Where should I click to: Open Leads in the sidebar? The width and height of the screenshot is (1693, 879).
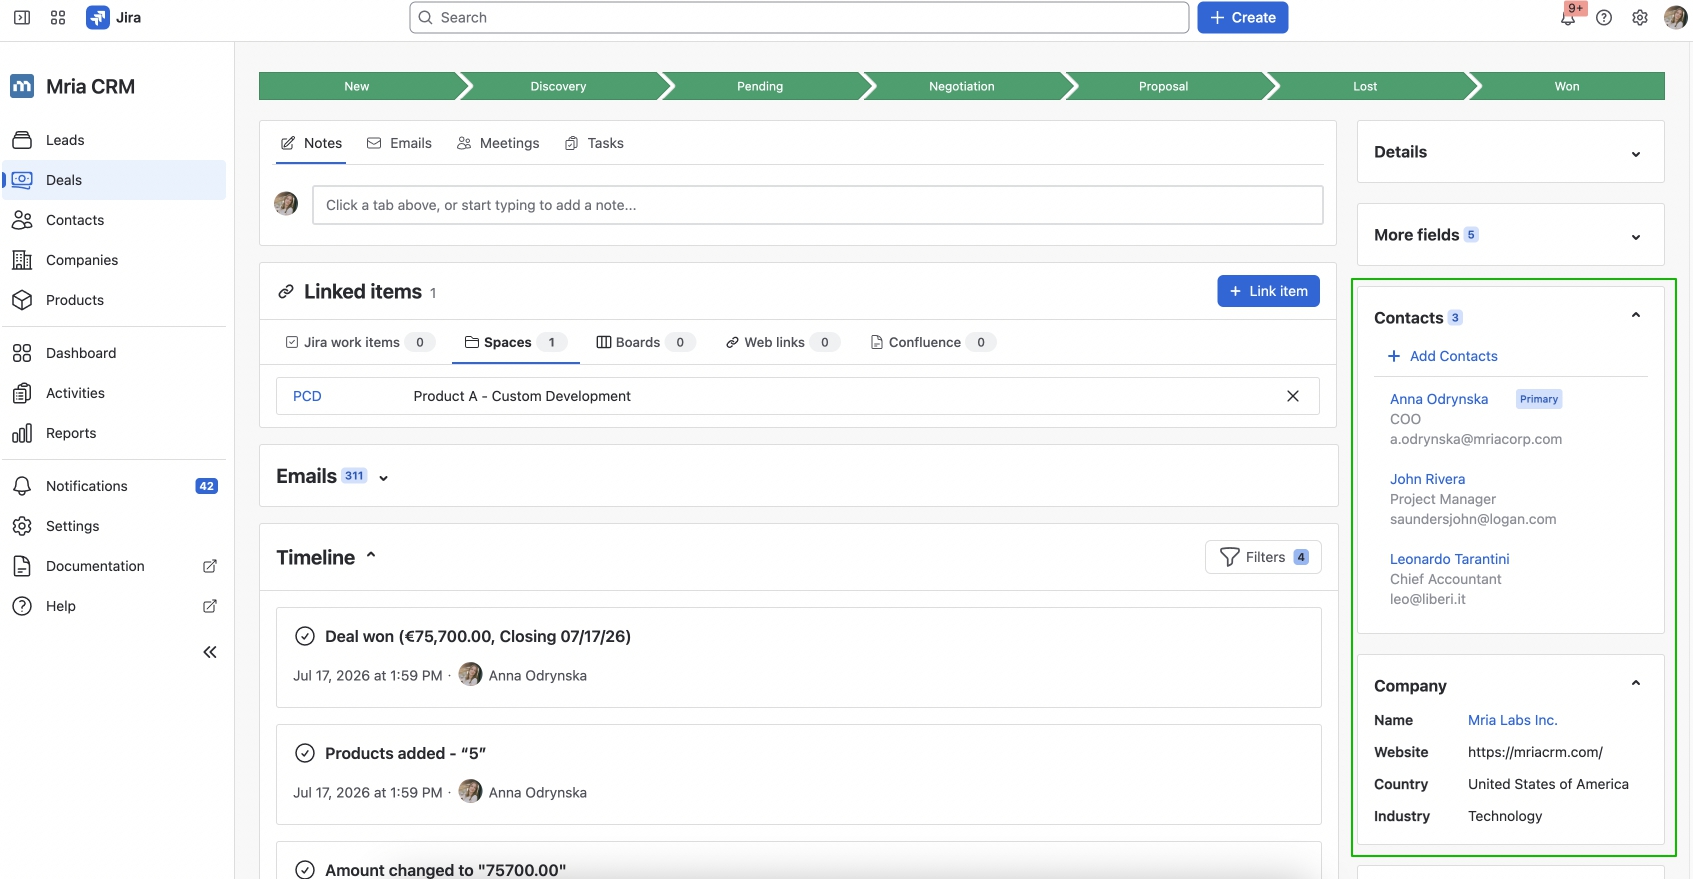coord(114,140)
